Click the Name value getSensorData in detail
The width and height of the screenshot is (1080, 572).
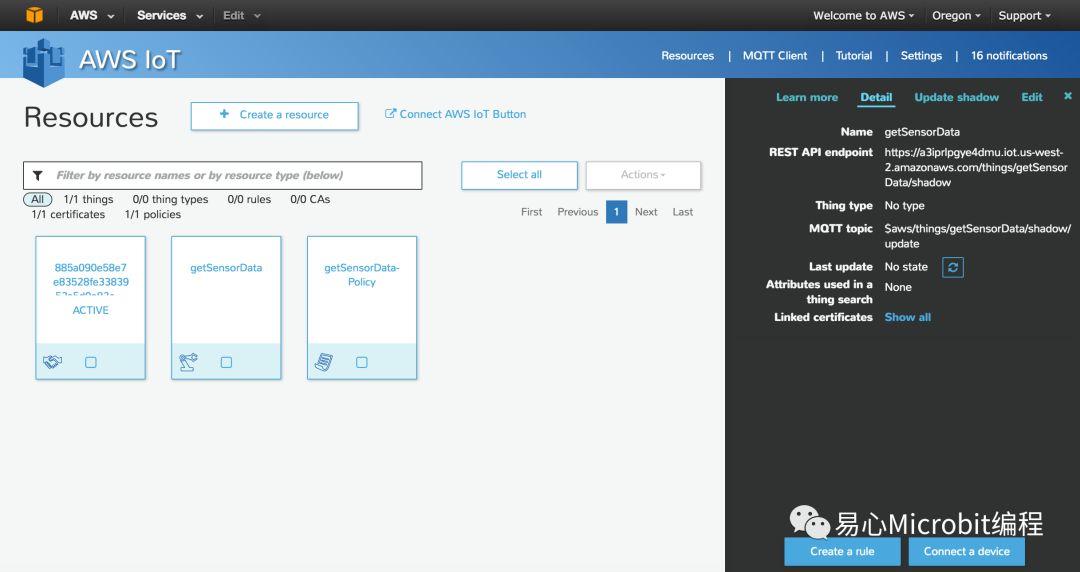point(922,132)
